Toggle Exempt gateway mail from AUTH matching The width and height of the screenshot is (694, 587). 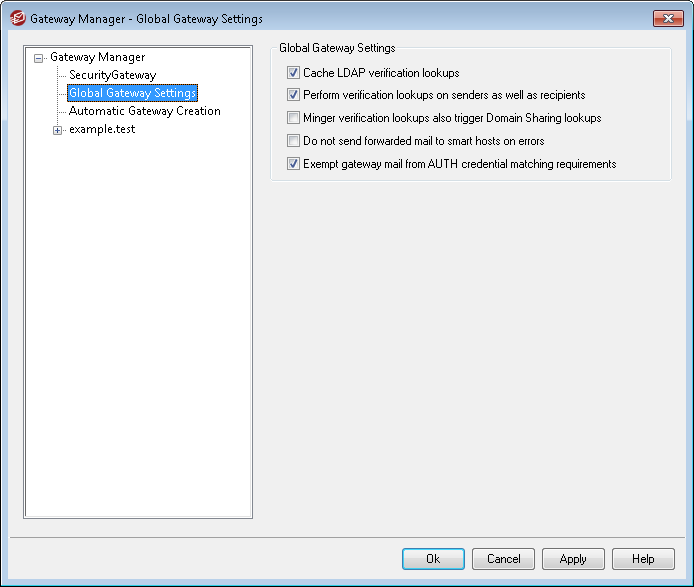coord(294,164)
